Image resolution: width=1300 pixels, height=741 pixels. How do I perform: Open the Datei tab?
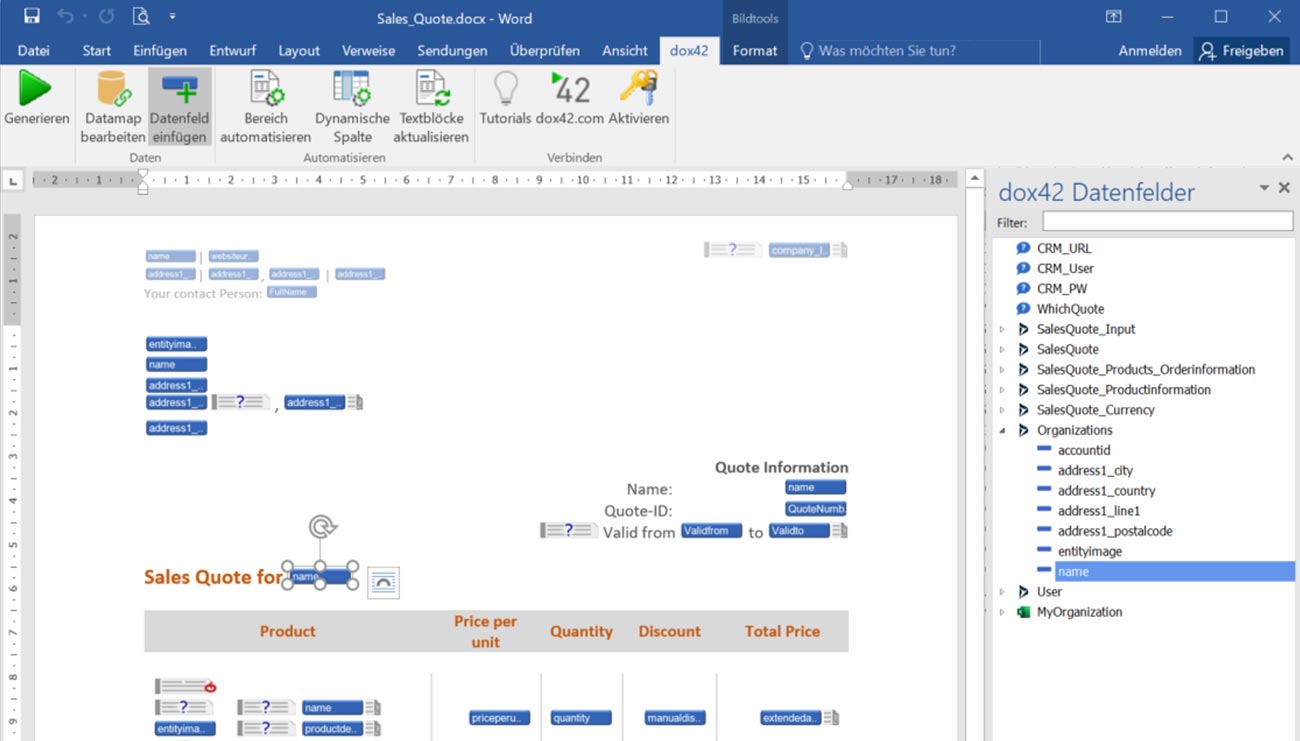point(33,50)
